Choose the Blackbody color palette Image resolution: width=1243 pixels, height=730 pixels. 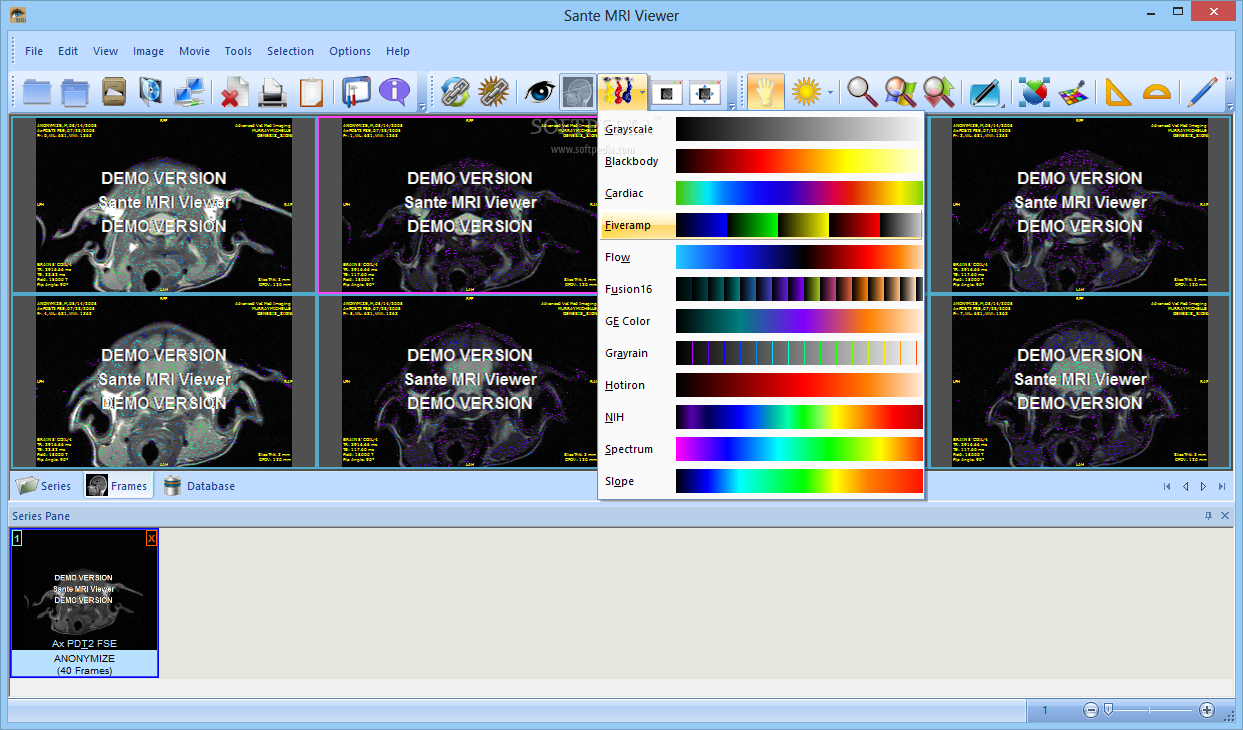pos(761,161)
